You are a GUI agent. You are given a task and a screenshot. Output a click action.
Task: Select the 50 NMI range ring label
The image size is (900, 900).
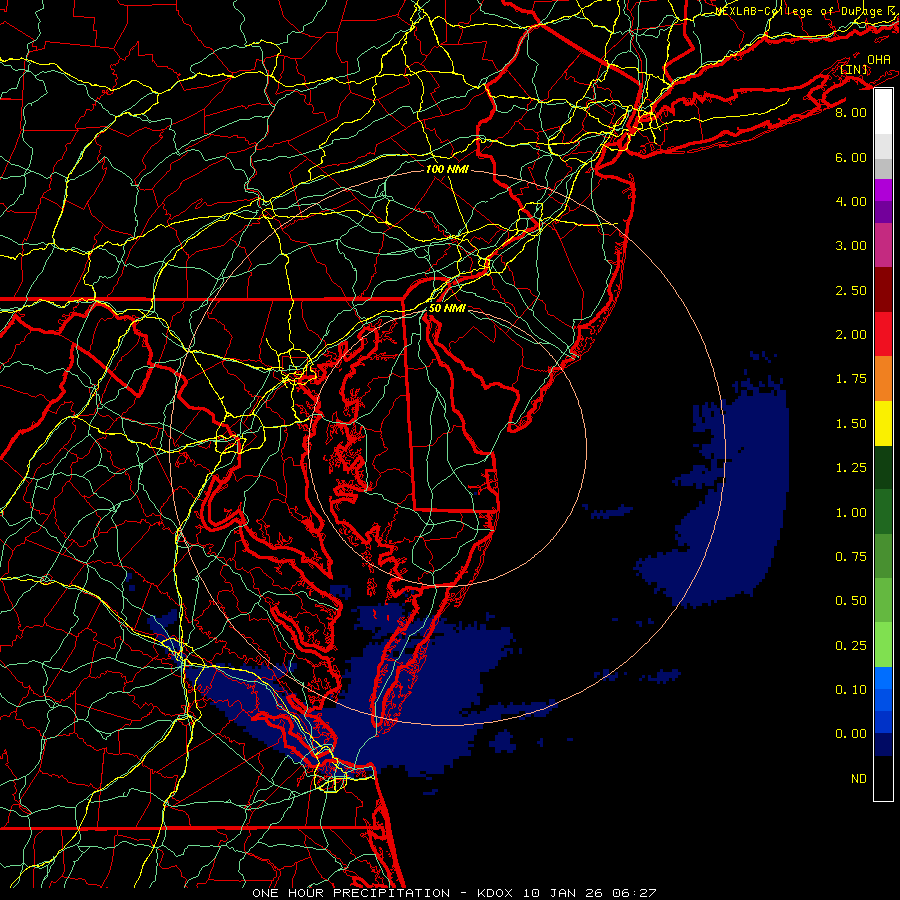(447, 308)
